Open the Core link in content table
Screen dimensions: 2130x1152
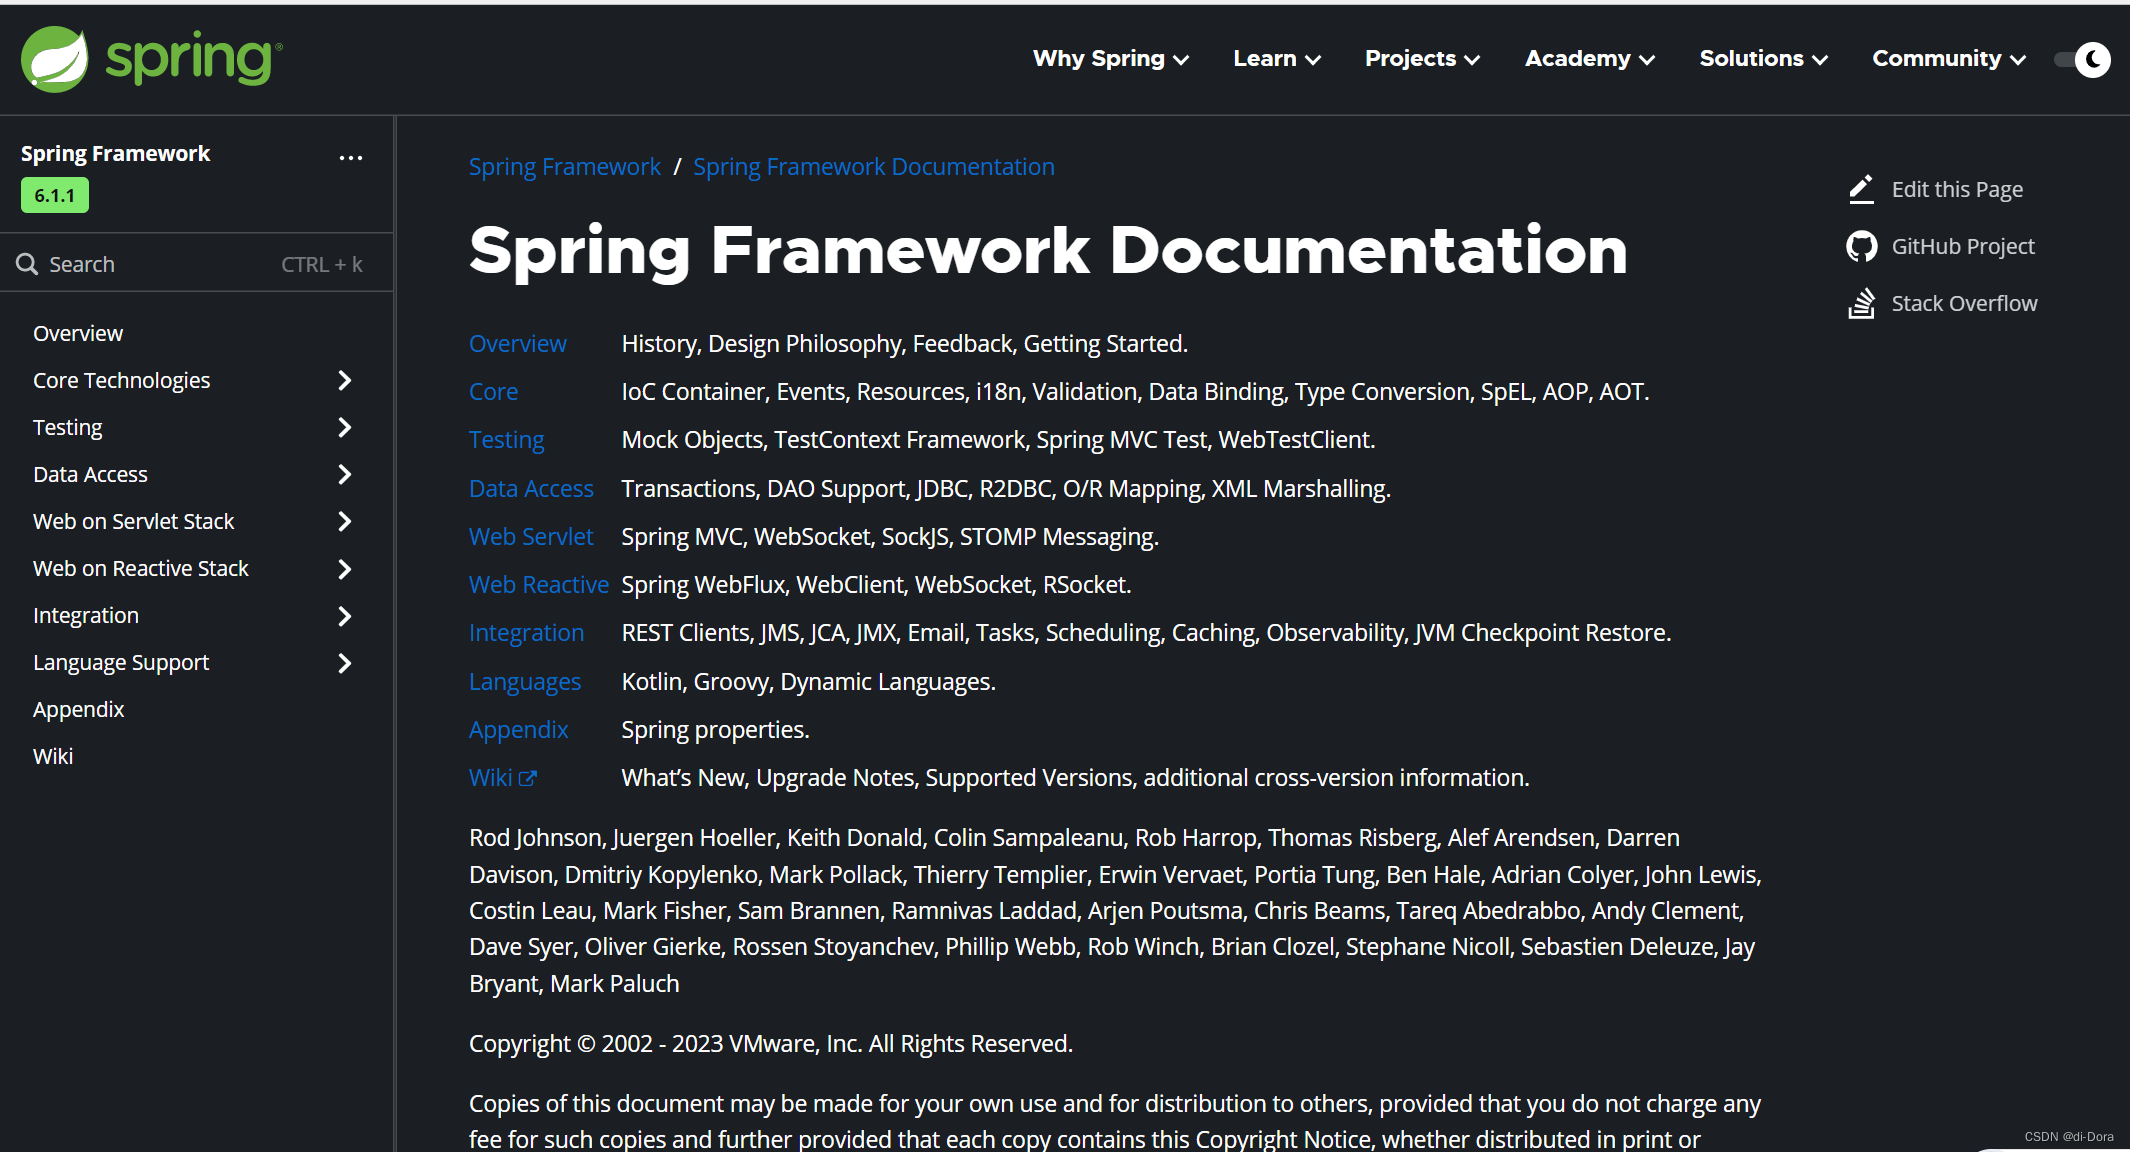[x=494, y=391]
